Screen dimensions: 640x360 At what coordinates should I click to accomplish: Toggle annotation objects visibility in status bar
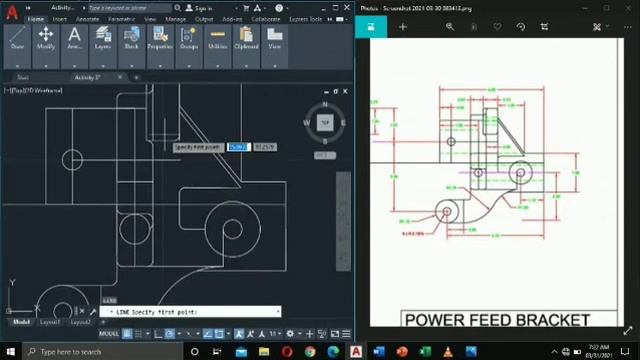[239, 334]
